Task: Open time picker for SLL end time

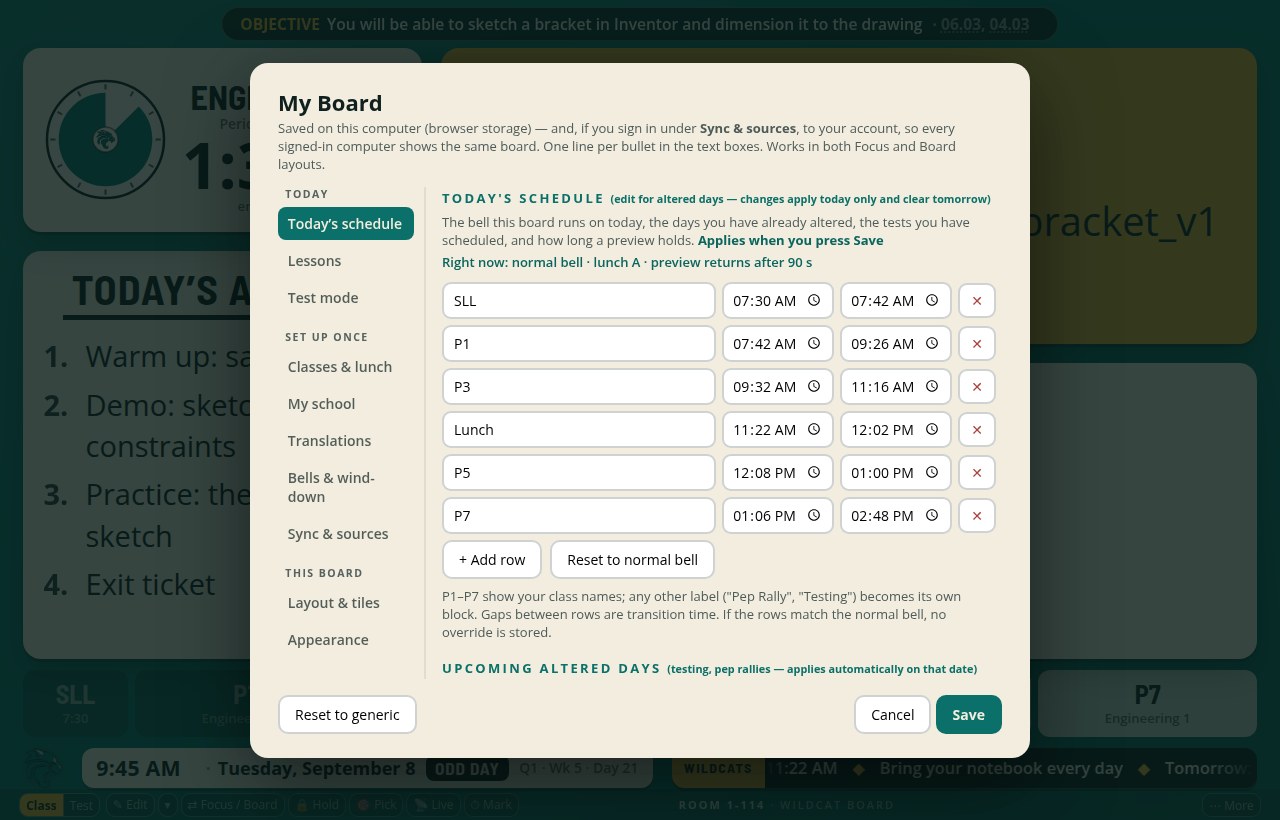Action: 932,300
